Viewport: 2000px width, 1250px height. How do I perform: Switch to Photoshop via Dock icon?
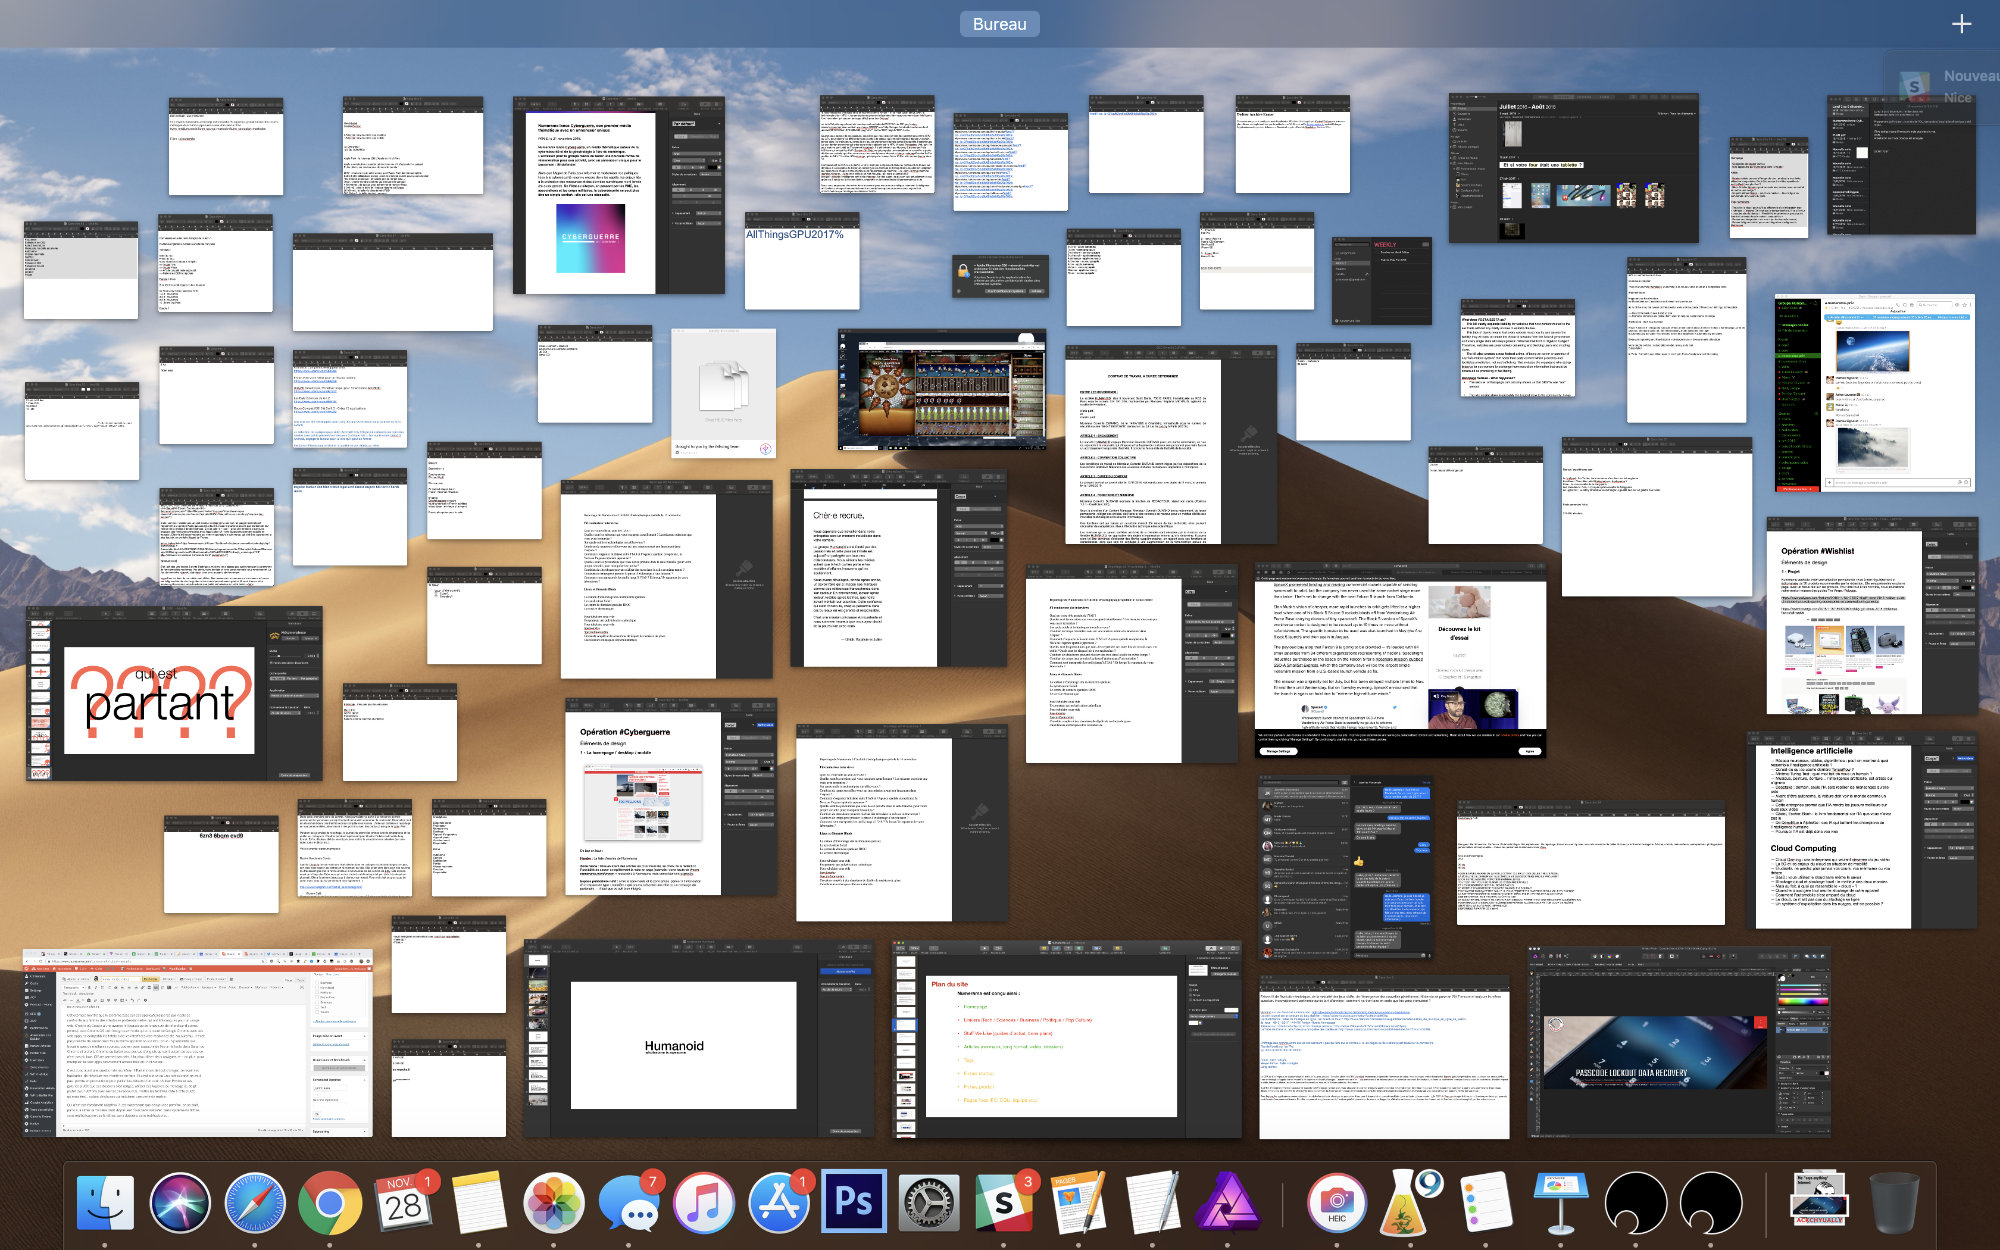tap(853, 1201)
